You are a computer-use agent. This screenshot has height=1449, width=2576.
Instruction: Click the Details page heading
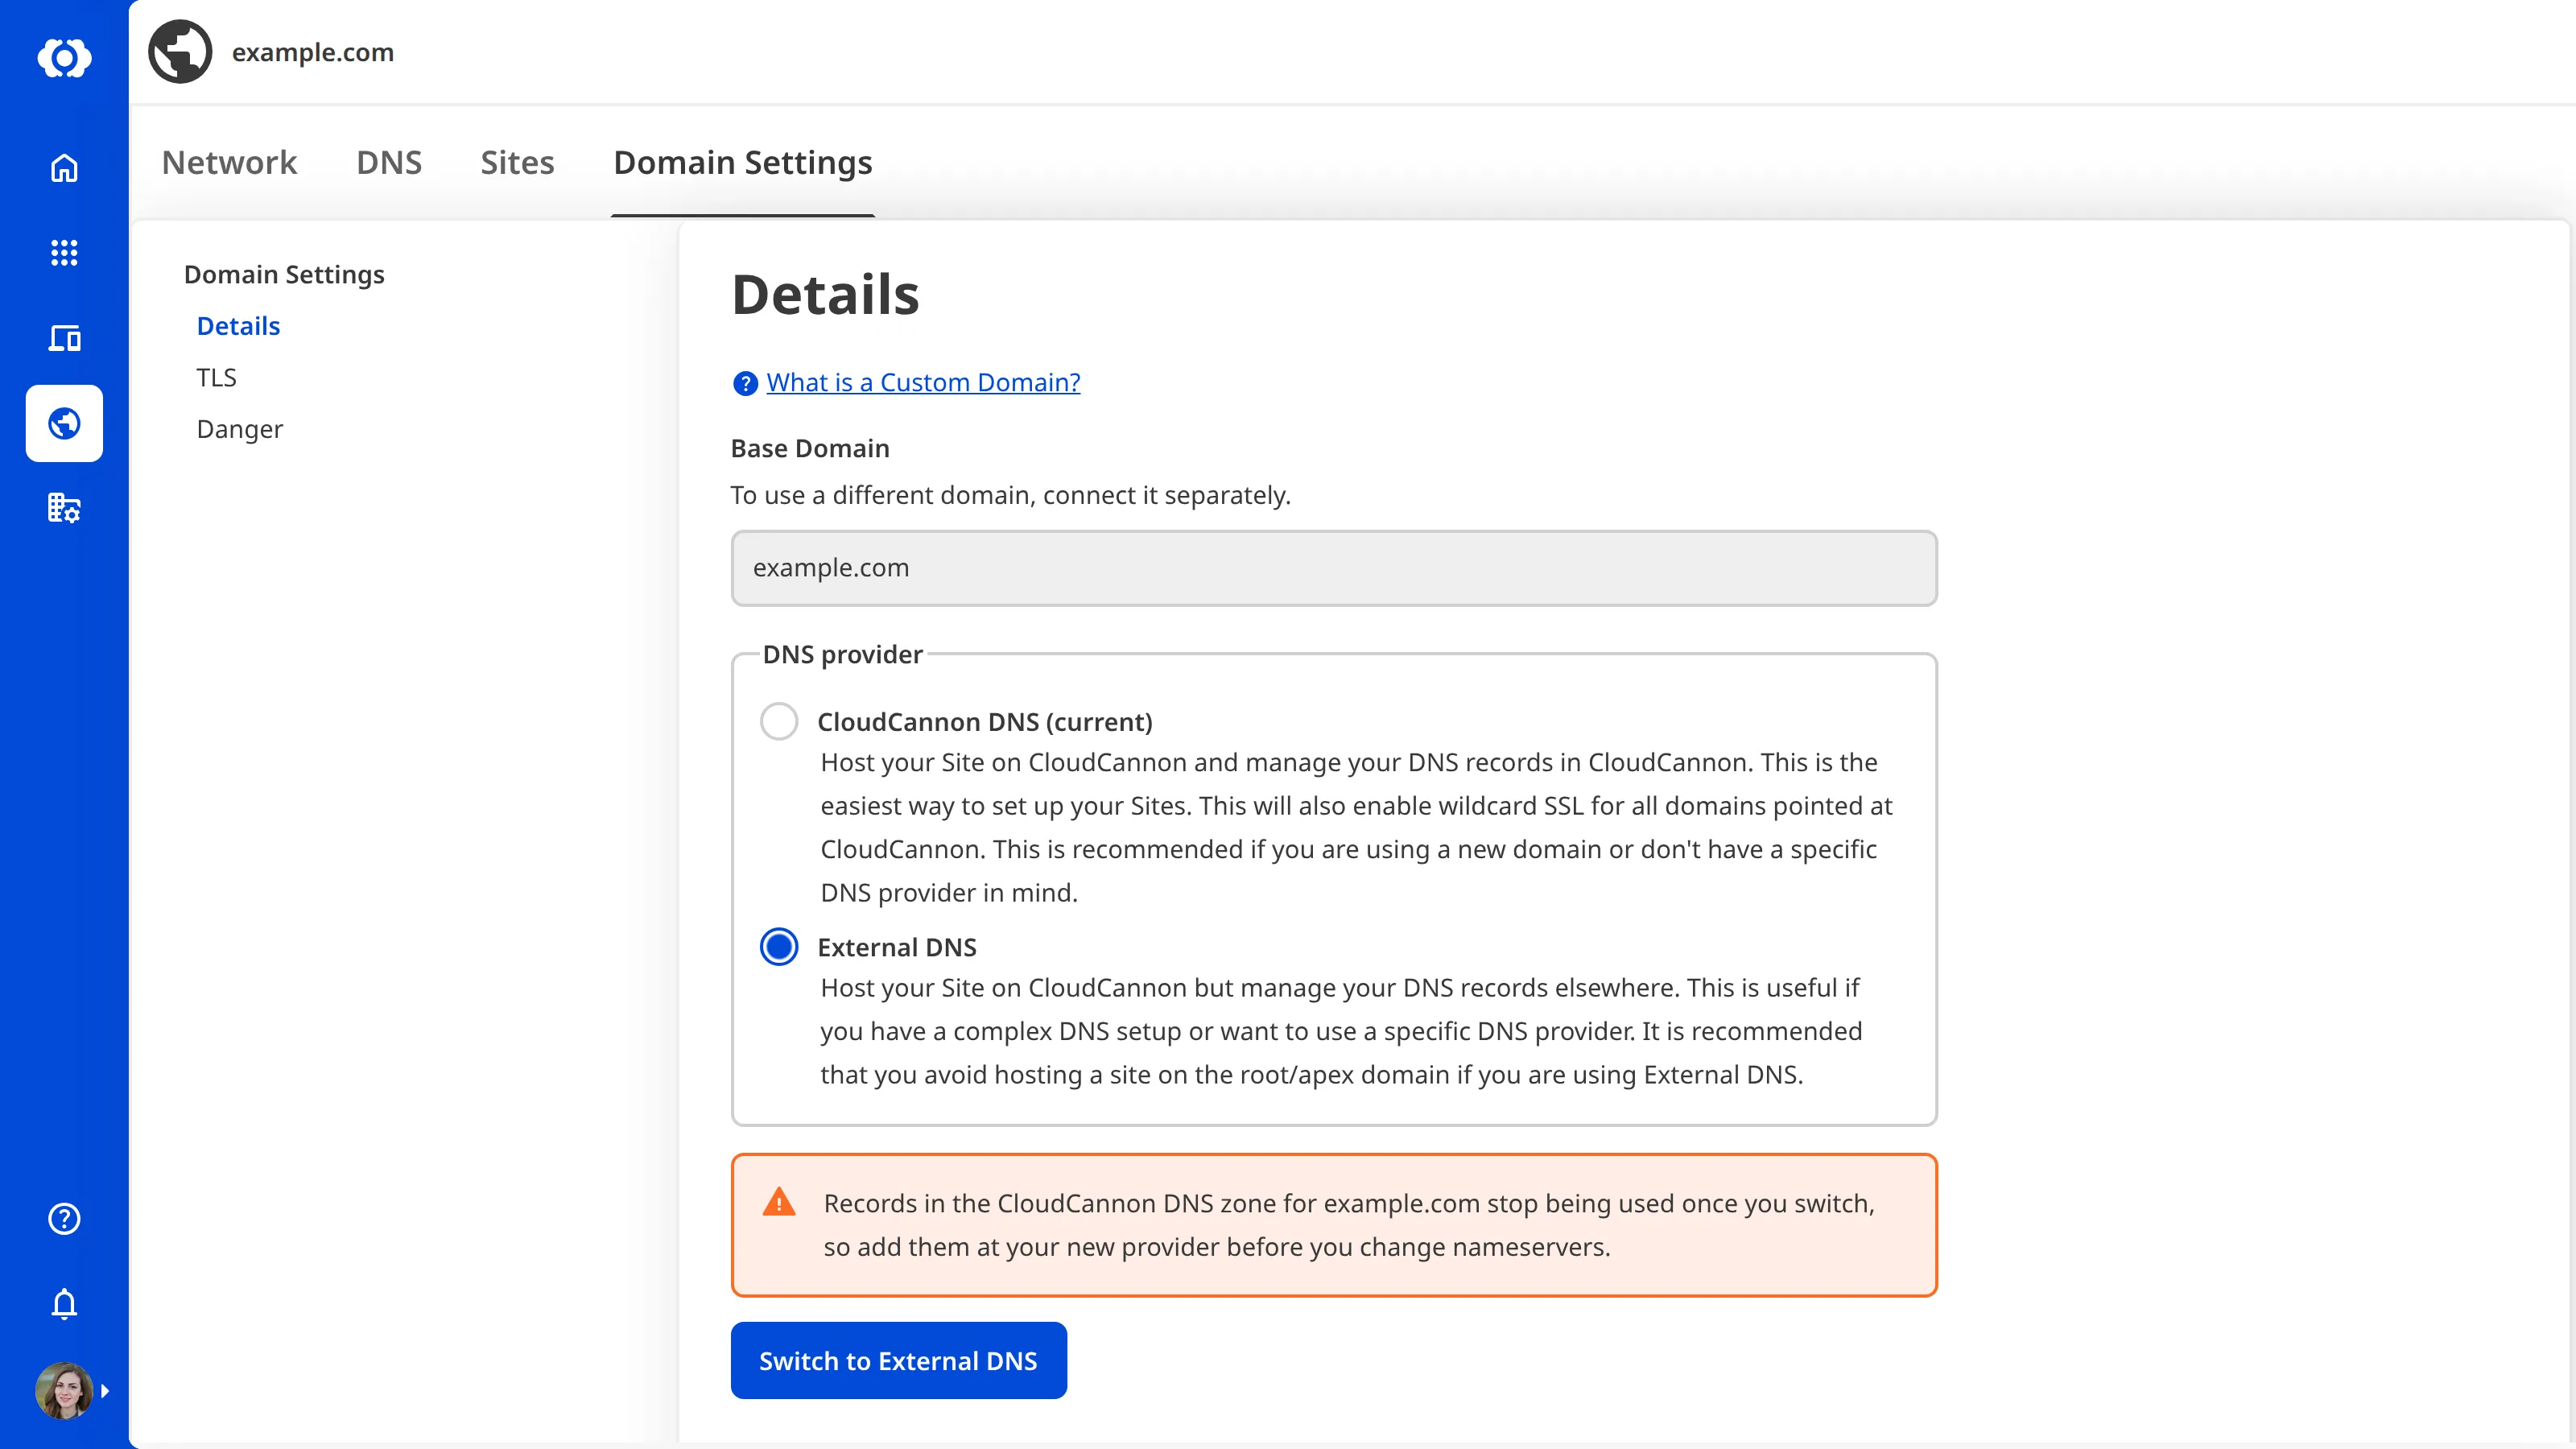pos(825,294)
